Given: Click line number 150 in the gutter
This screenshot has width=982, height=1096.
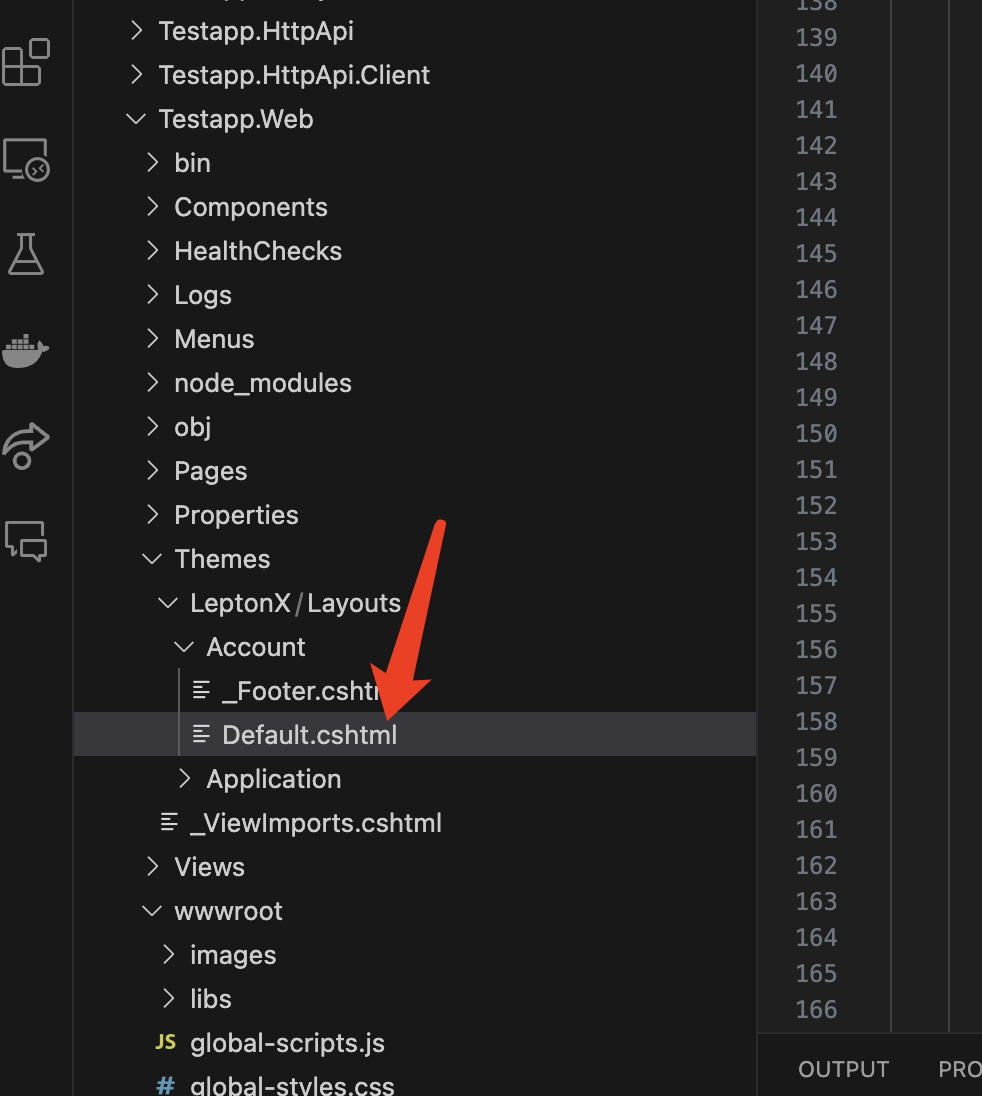Looking at the screenshot, I should [816, 433].
